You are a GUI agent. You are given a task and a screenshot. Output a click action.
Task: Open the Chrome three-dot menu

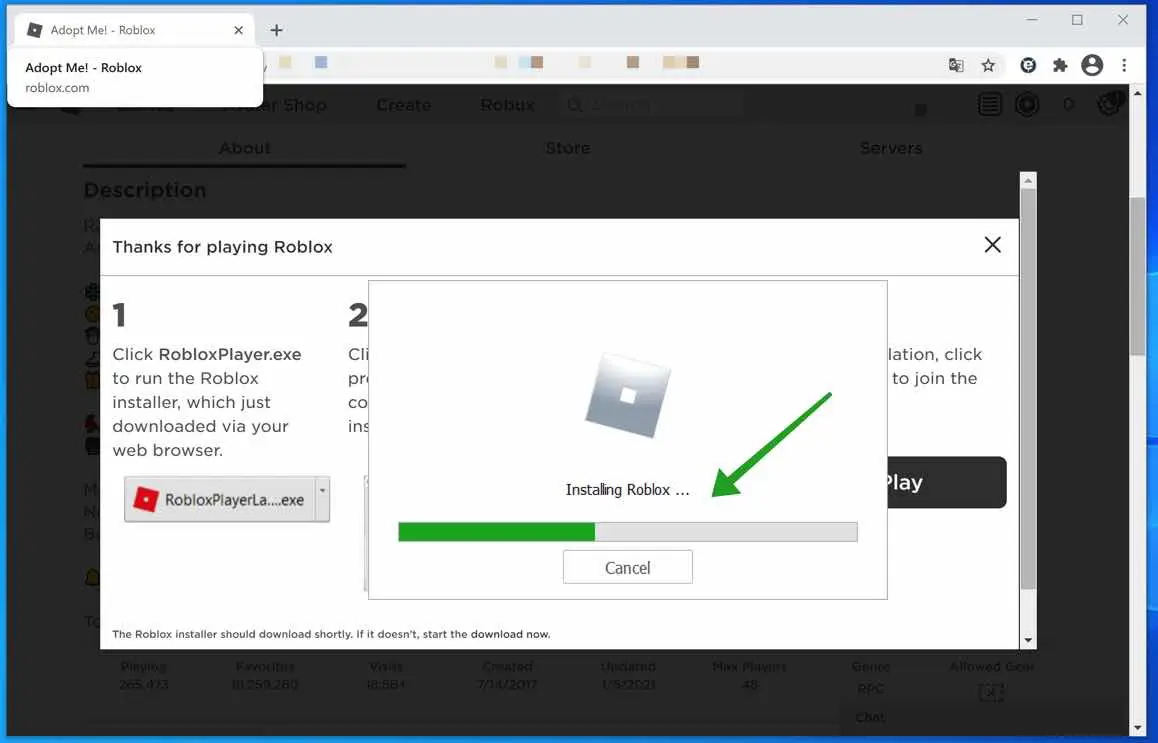[x=1124, y=66]
